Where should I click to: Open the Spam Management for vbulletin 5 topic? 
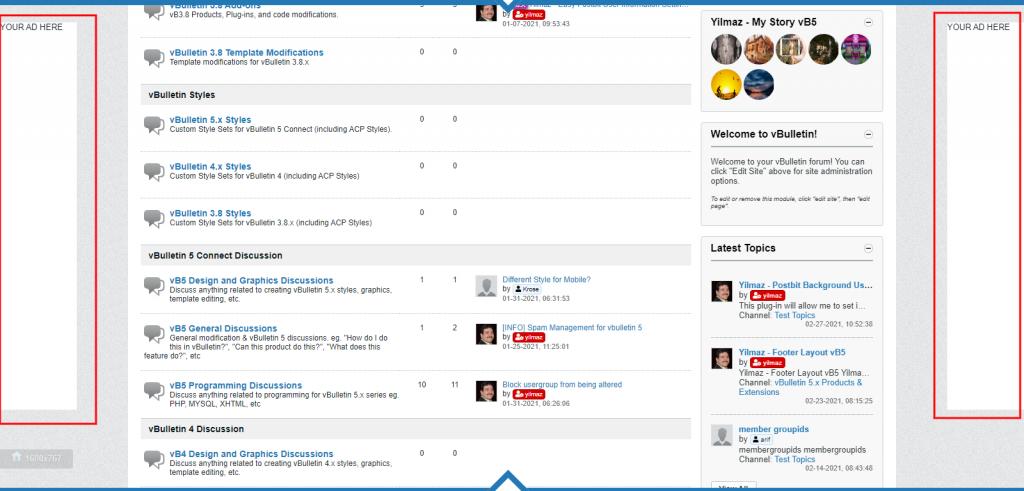coord(572,328)
